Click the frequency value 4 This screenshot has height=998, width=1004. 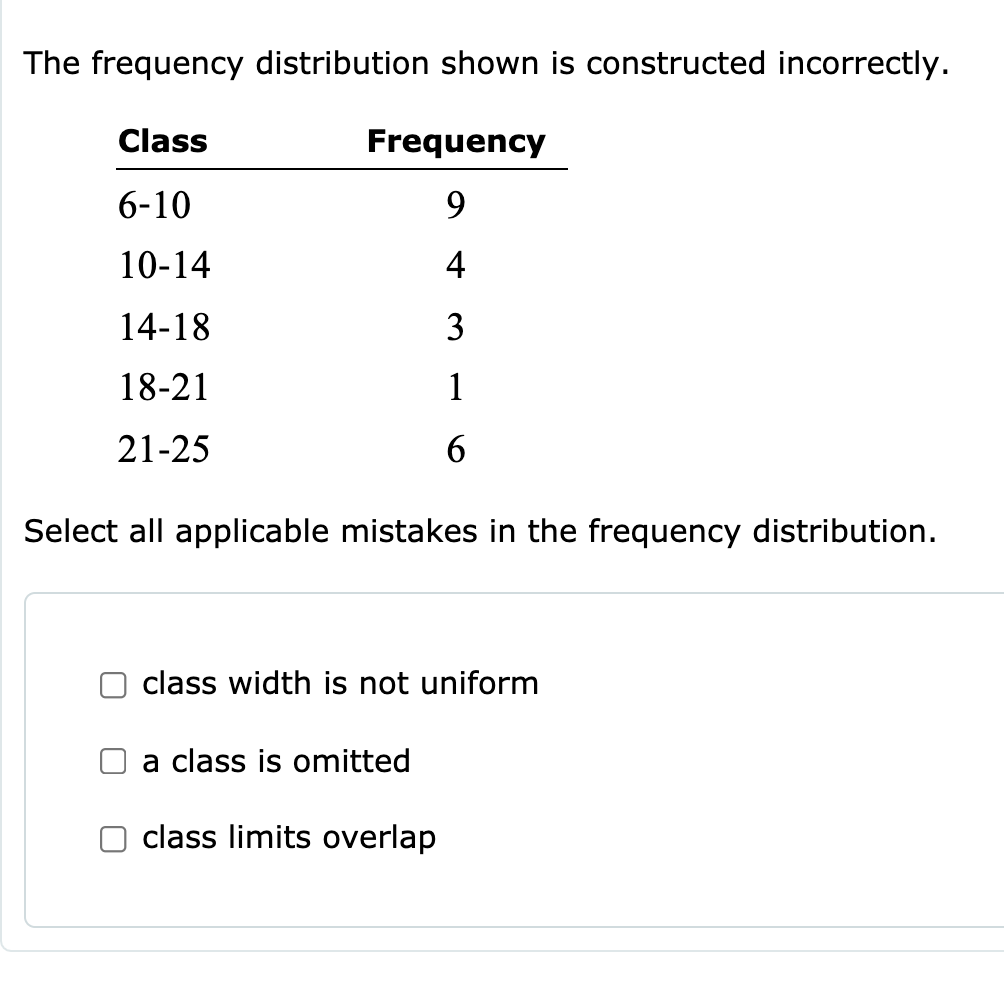pyautogui.click(x=456, y=266)
